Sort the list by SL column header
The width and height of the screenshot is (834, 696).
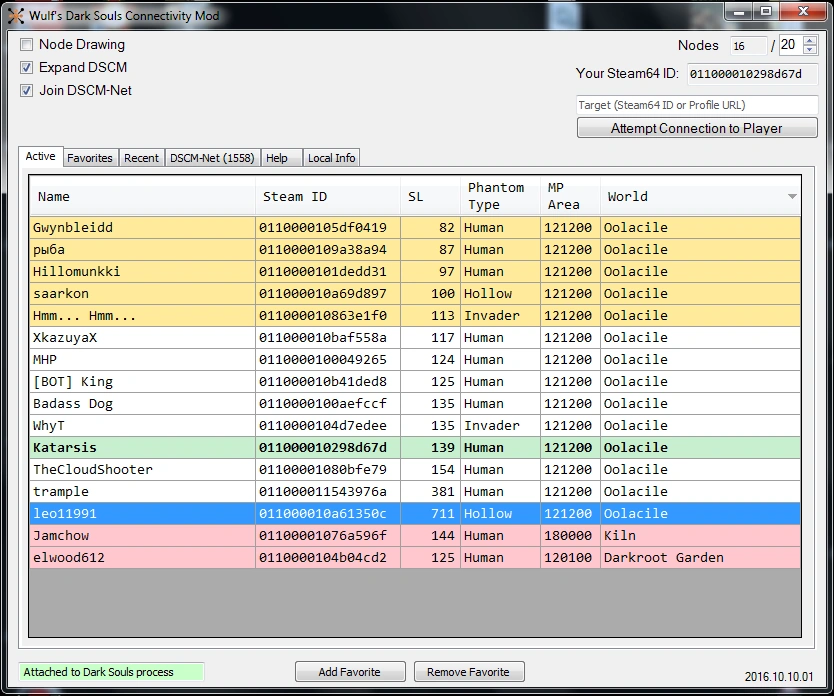[430, 196]
